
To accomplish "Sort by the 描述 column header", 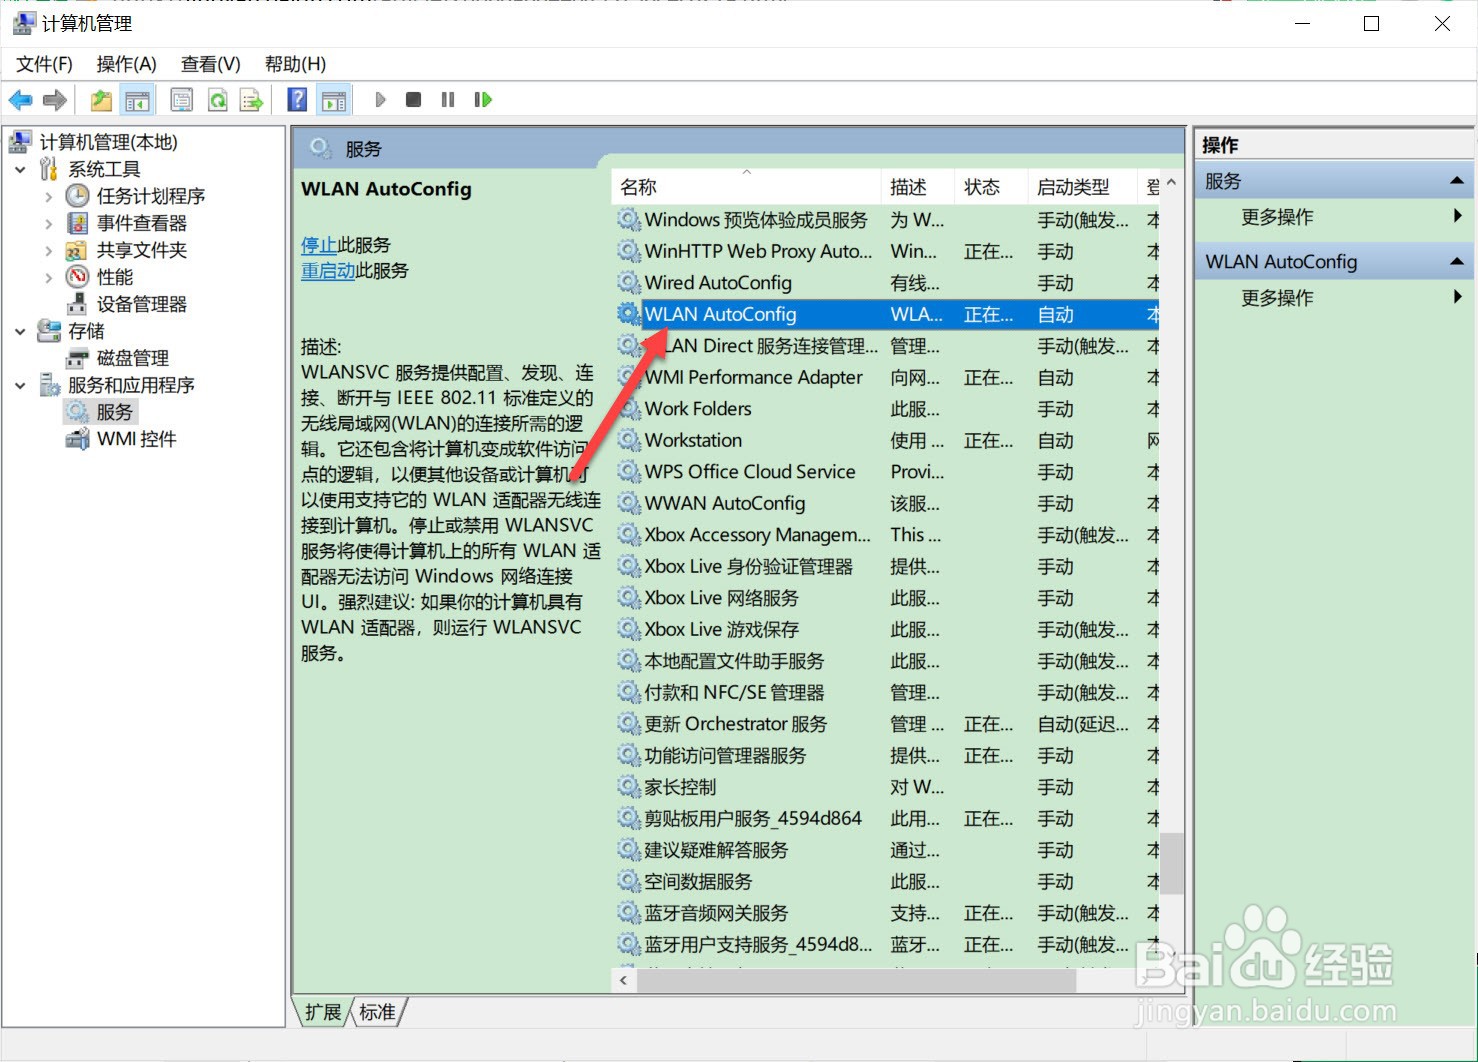I will tap(918, 187).
